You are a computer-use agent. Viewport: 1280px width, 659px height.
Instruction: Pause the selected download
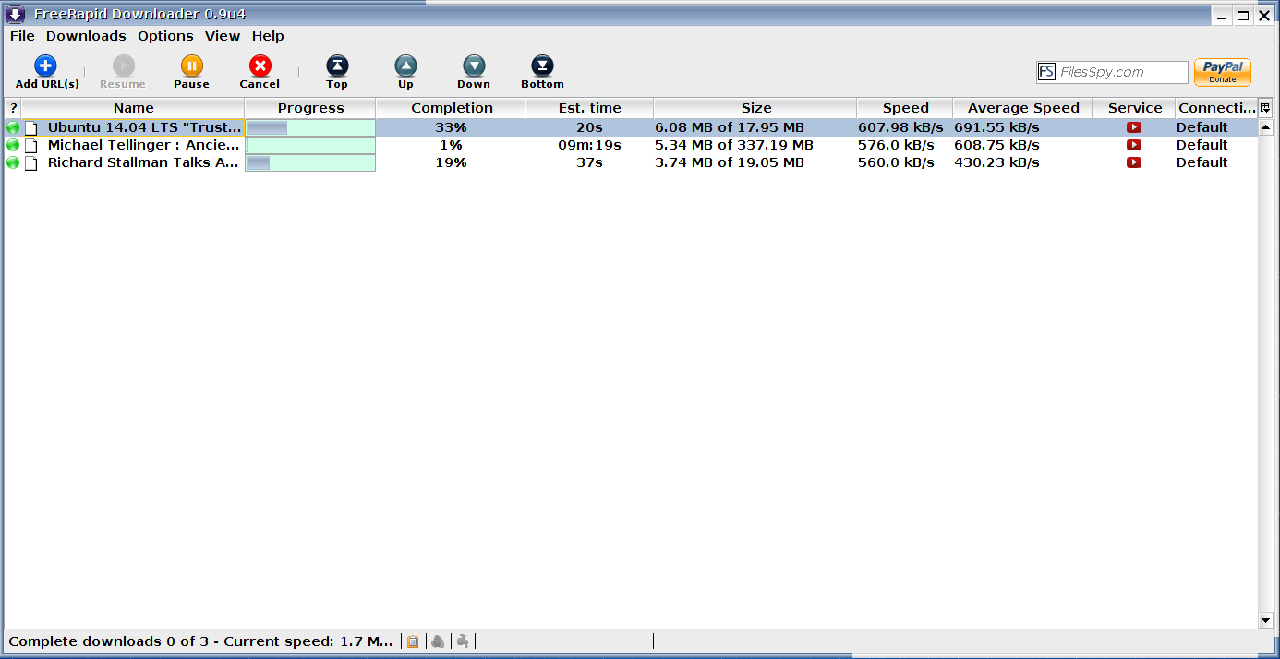click(x=191, y=67)
